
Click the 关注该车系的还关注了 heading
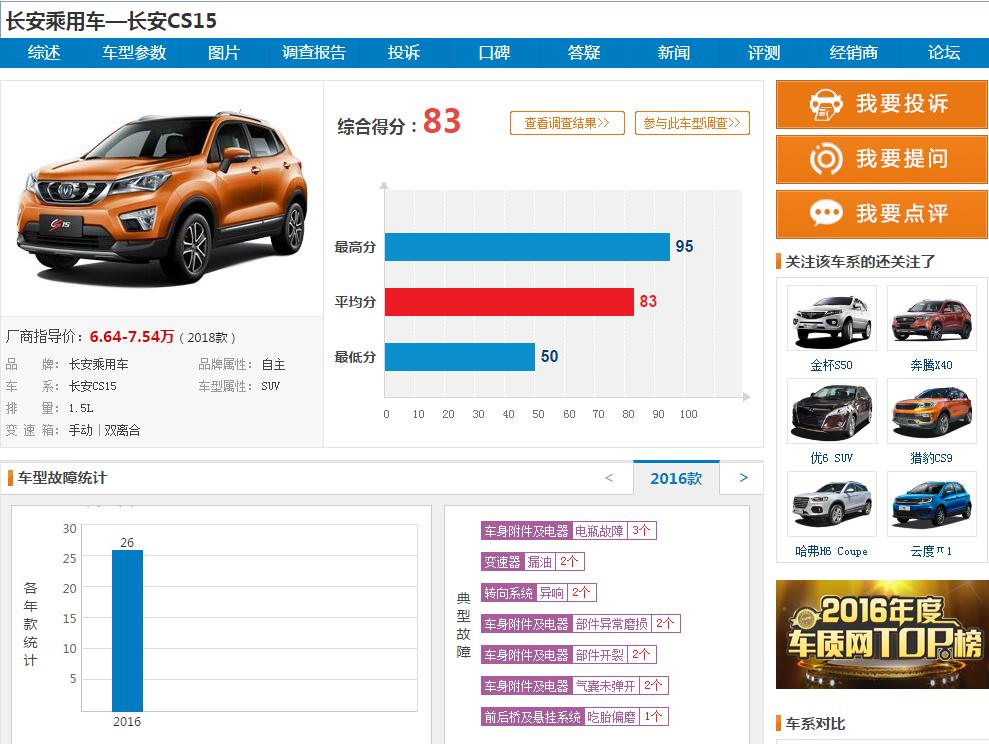860,262
